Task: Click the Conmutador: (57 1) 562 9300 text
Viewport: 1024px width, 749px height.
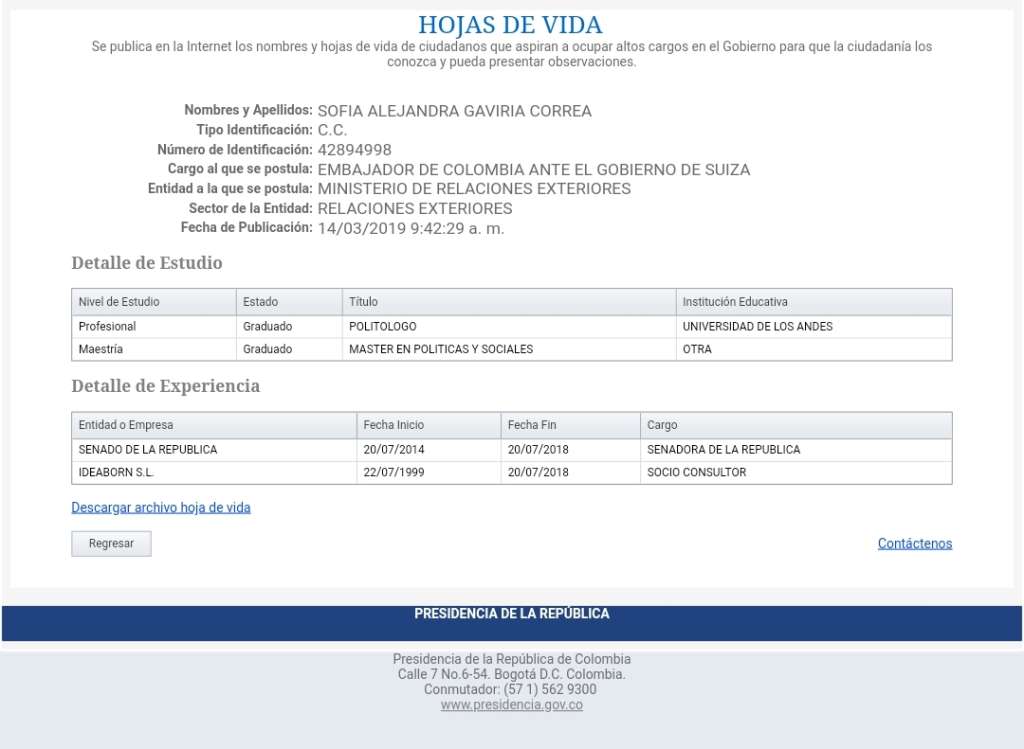Action: click(510, 690)
